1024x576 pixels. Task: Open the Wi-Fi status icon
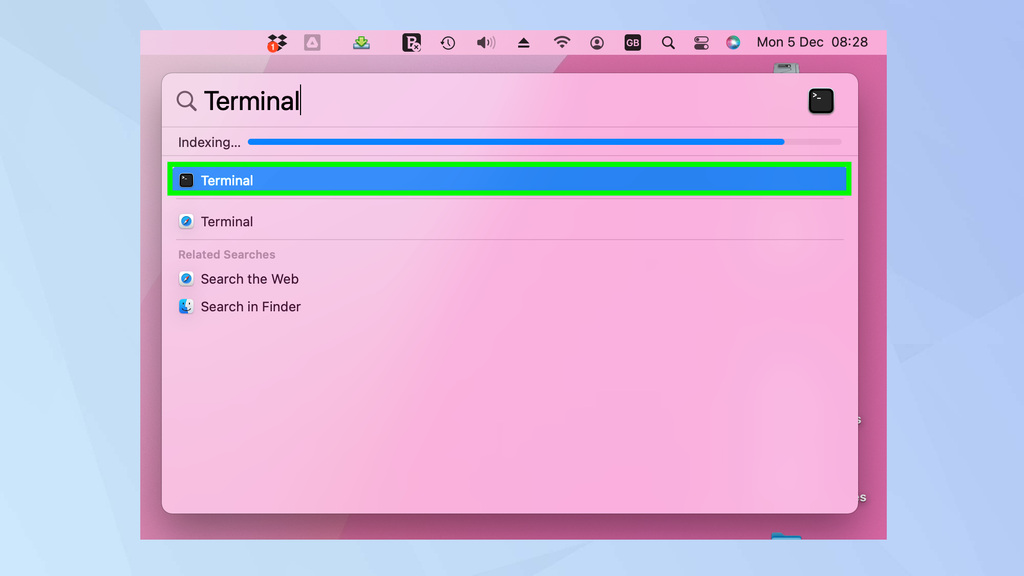coord(561,42)
